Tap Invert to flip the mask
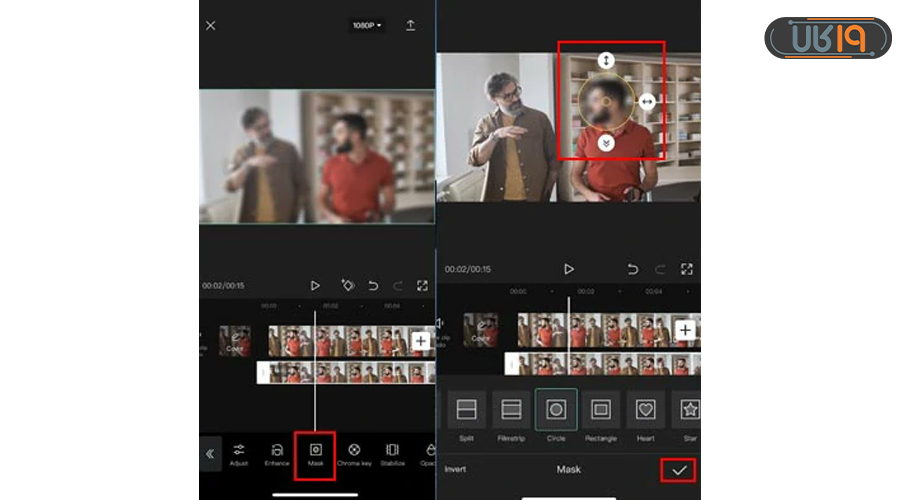900x500 pixels. [455, 469]
